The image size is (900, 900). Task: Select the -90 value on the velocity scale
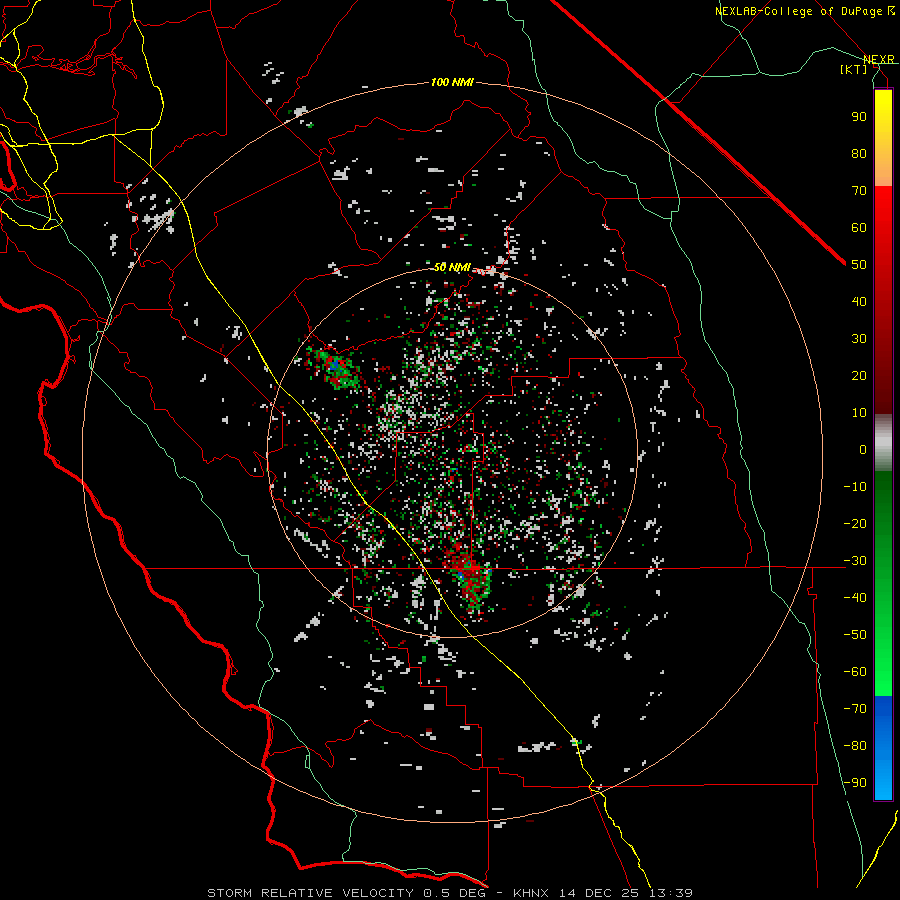[x=855, y=783]
